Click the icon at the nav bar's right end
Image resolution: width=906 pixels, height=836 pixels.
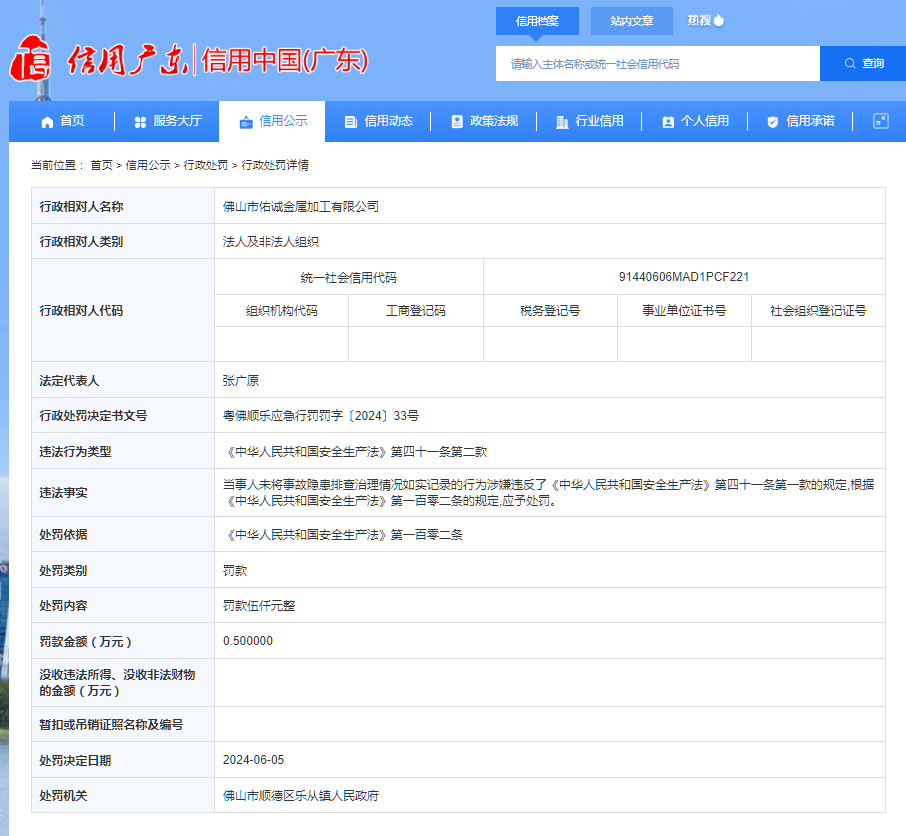pos(880,121)
